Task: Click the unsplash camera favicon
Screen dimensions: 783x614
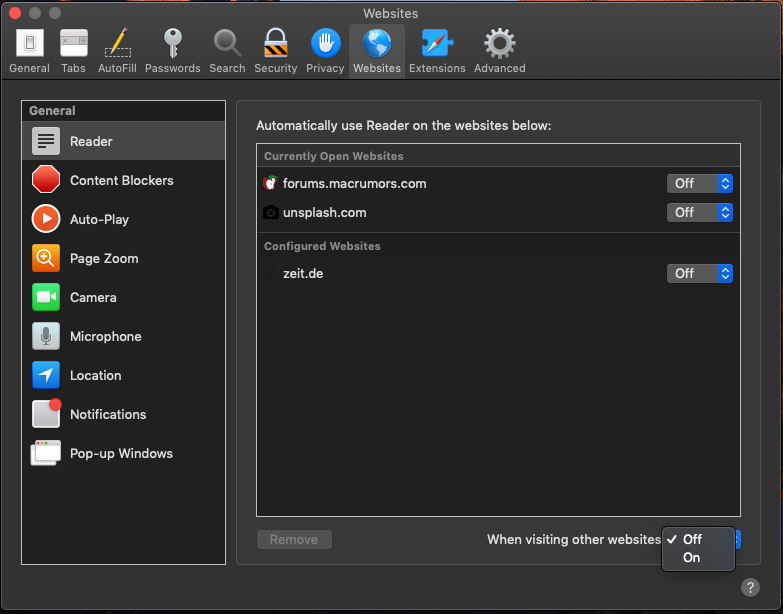Action: tap(271, 212)
